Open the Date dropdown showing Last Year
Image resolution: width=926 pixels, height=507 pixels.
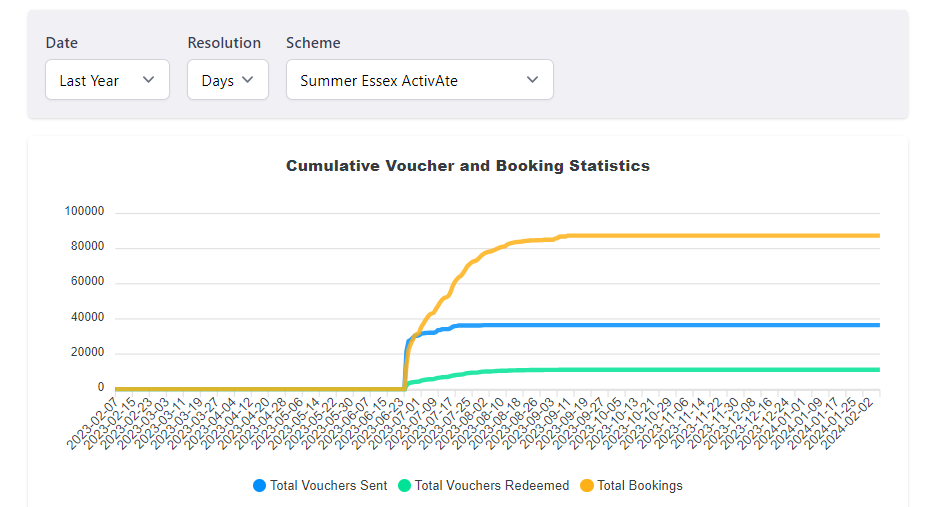pyautogui.click(x=107, y=80)
